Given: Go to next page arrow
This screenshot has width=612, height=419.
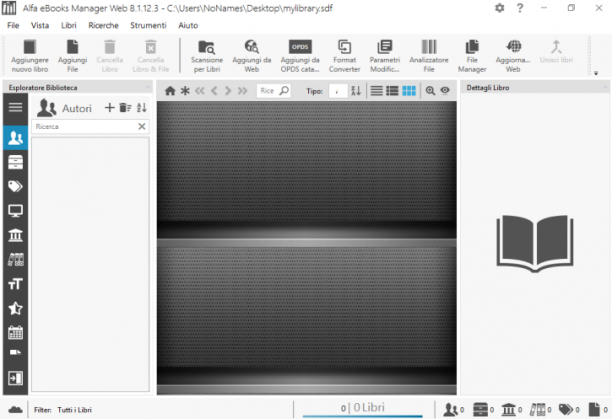Looking at the screenshot, I should [228, 91].
